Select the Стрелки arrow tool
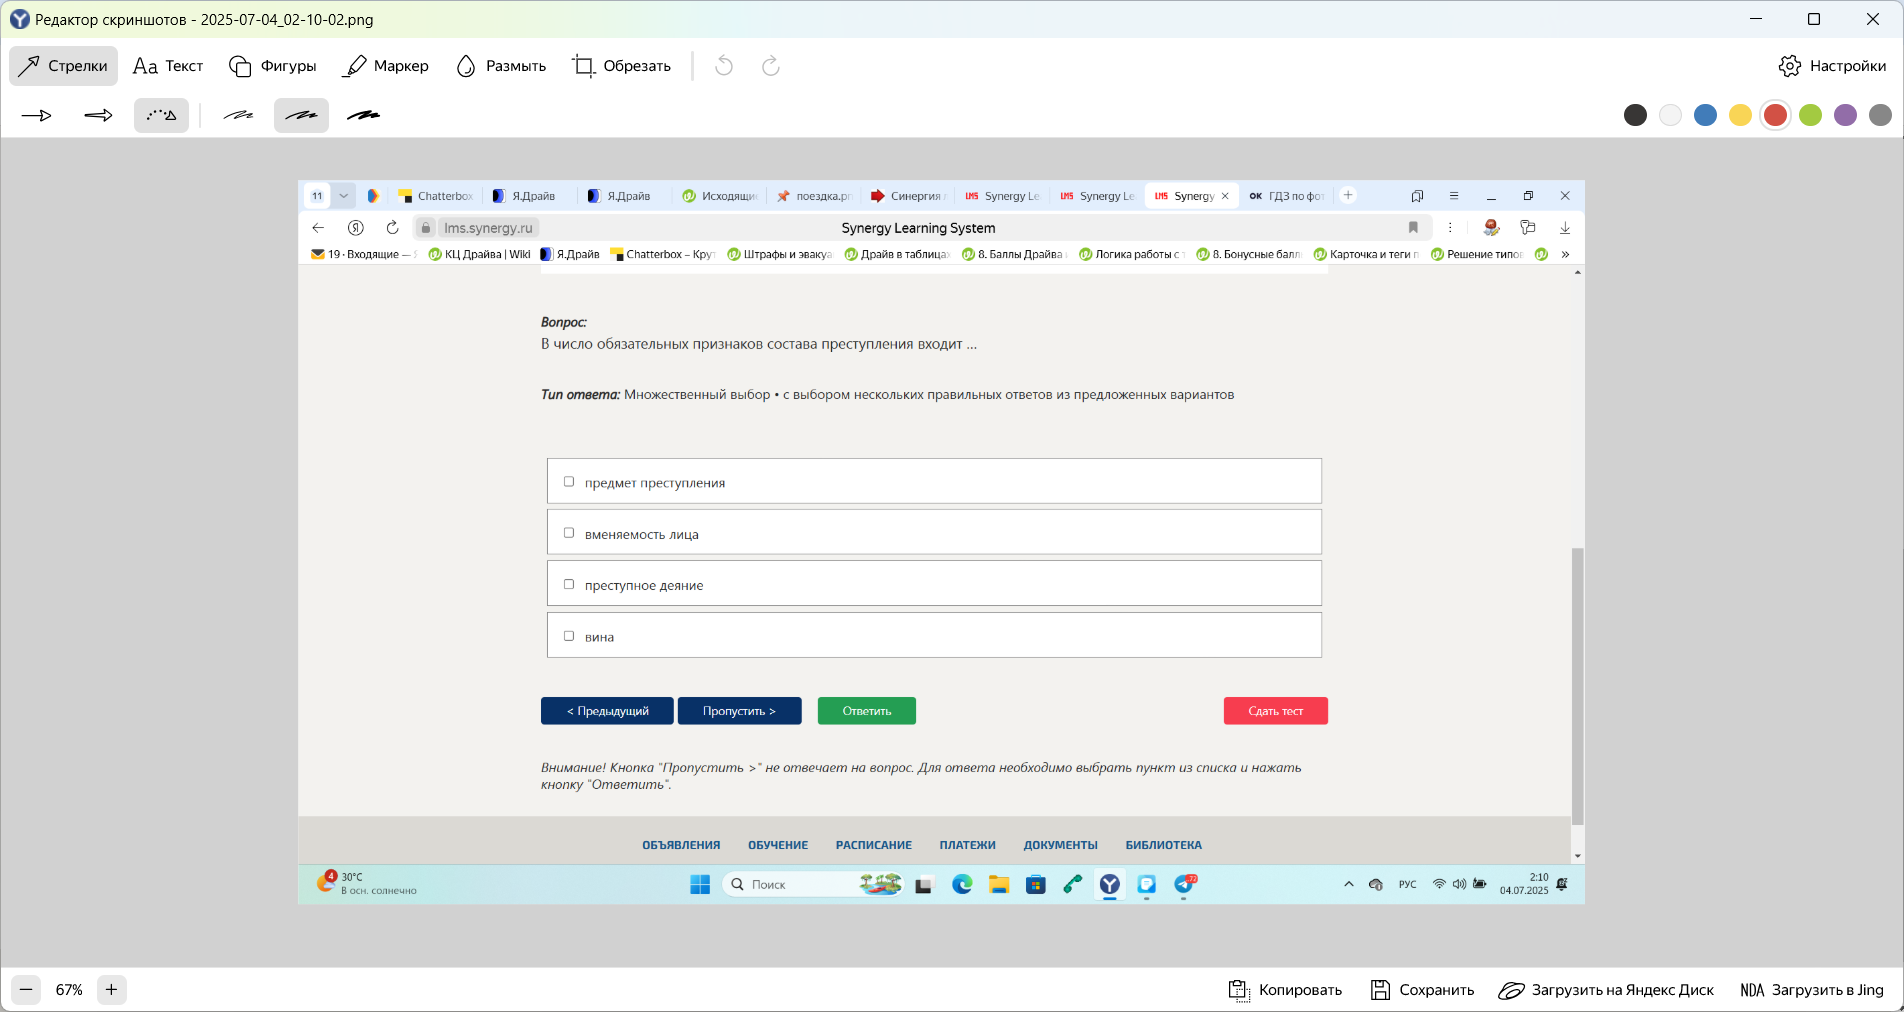Image resolution: width=1904 pixels, height=1012 pixels. click(63, 66)
